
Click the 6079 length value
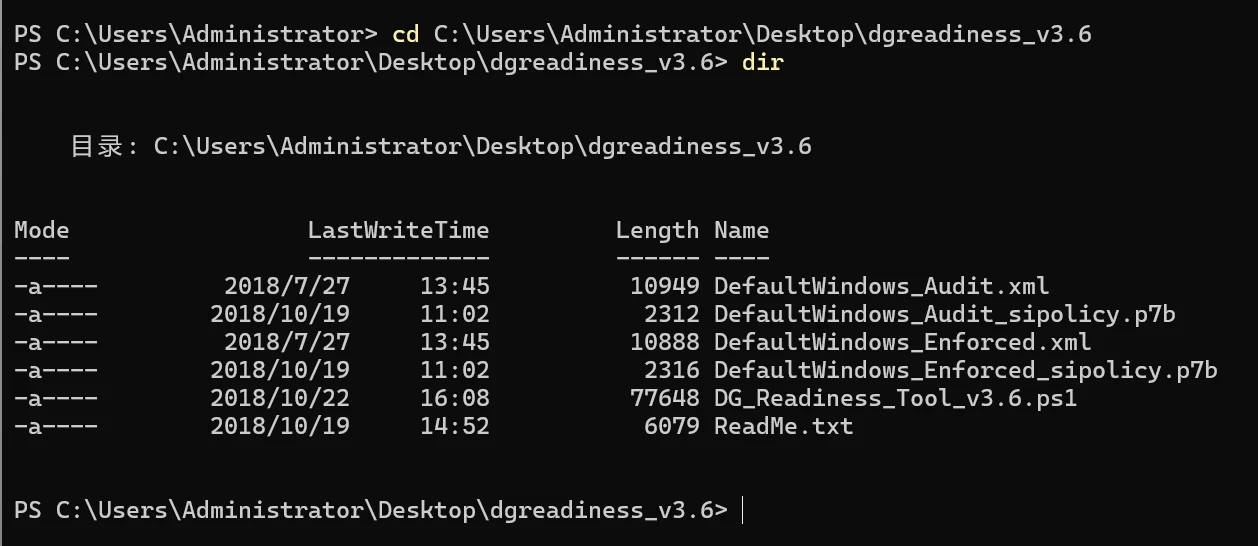671,426
